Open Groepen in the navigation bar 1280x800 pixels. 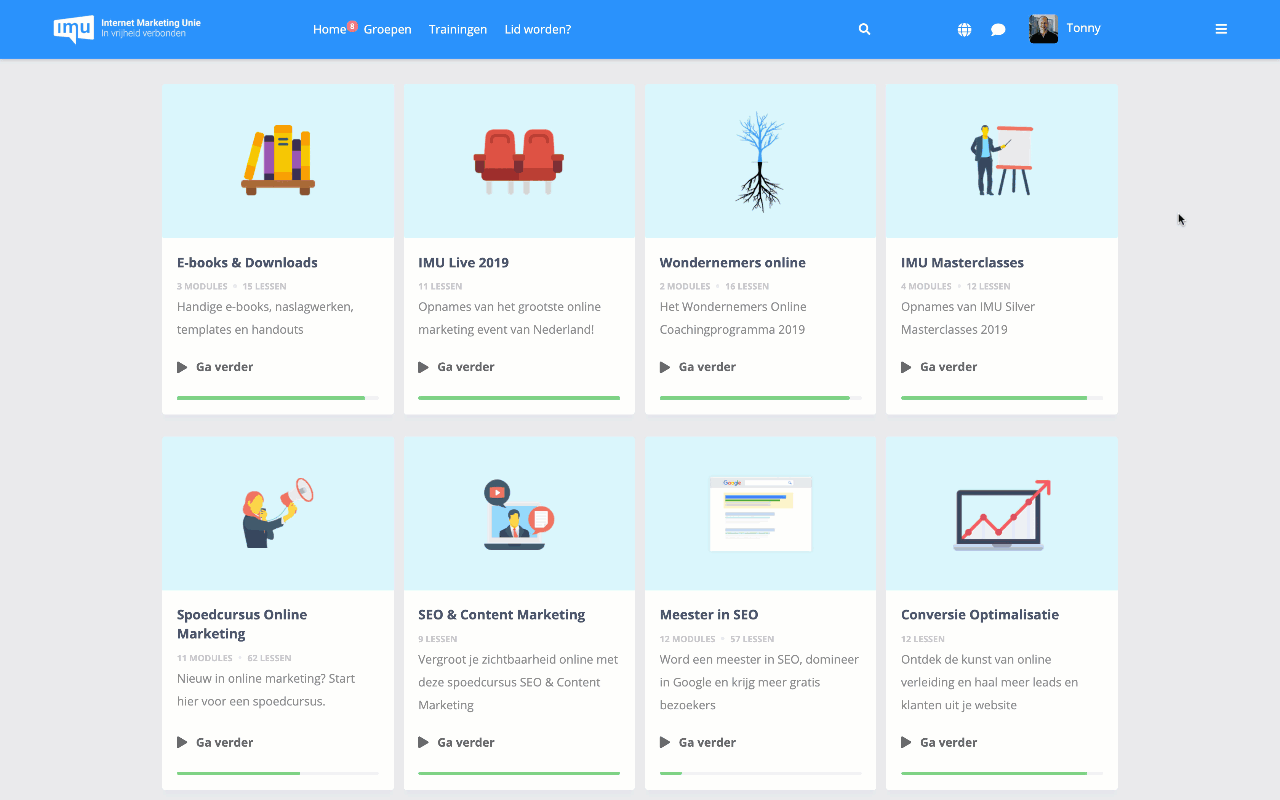387,29
